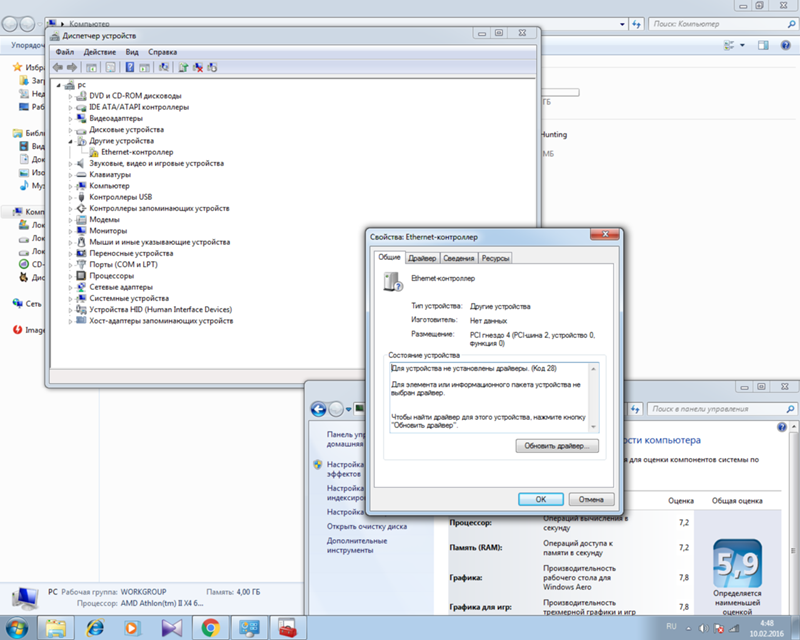This screenshot has height=640, width=800.
Task: Click the Обновить драйвер button
Action: coord(557,446)
